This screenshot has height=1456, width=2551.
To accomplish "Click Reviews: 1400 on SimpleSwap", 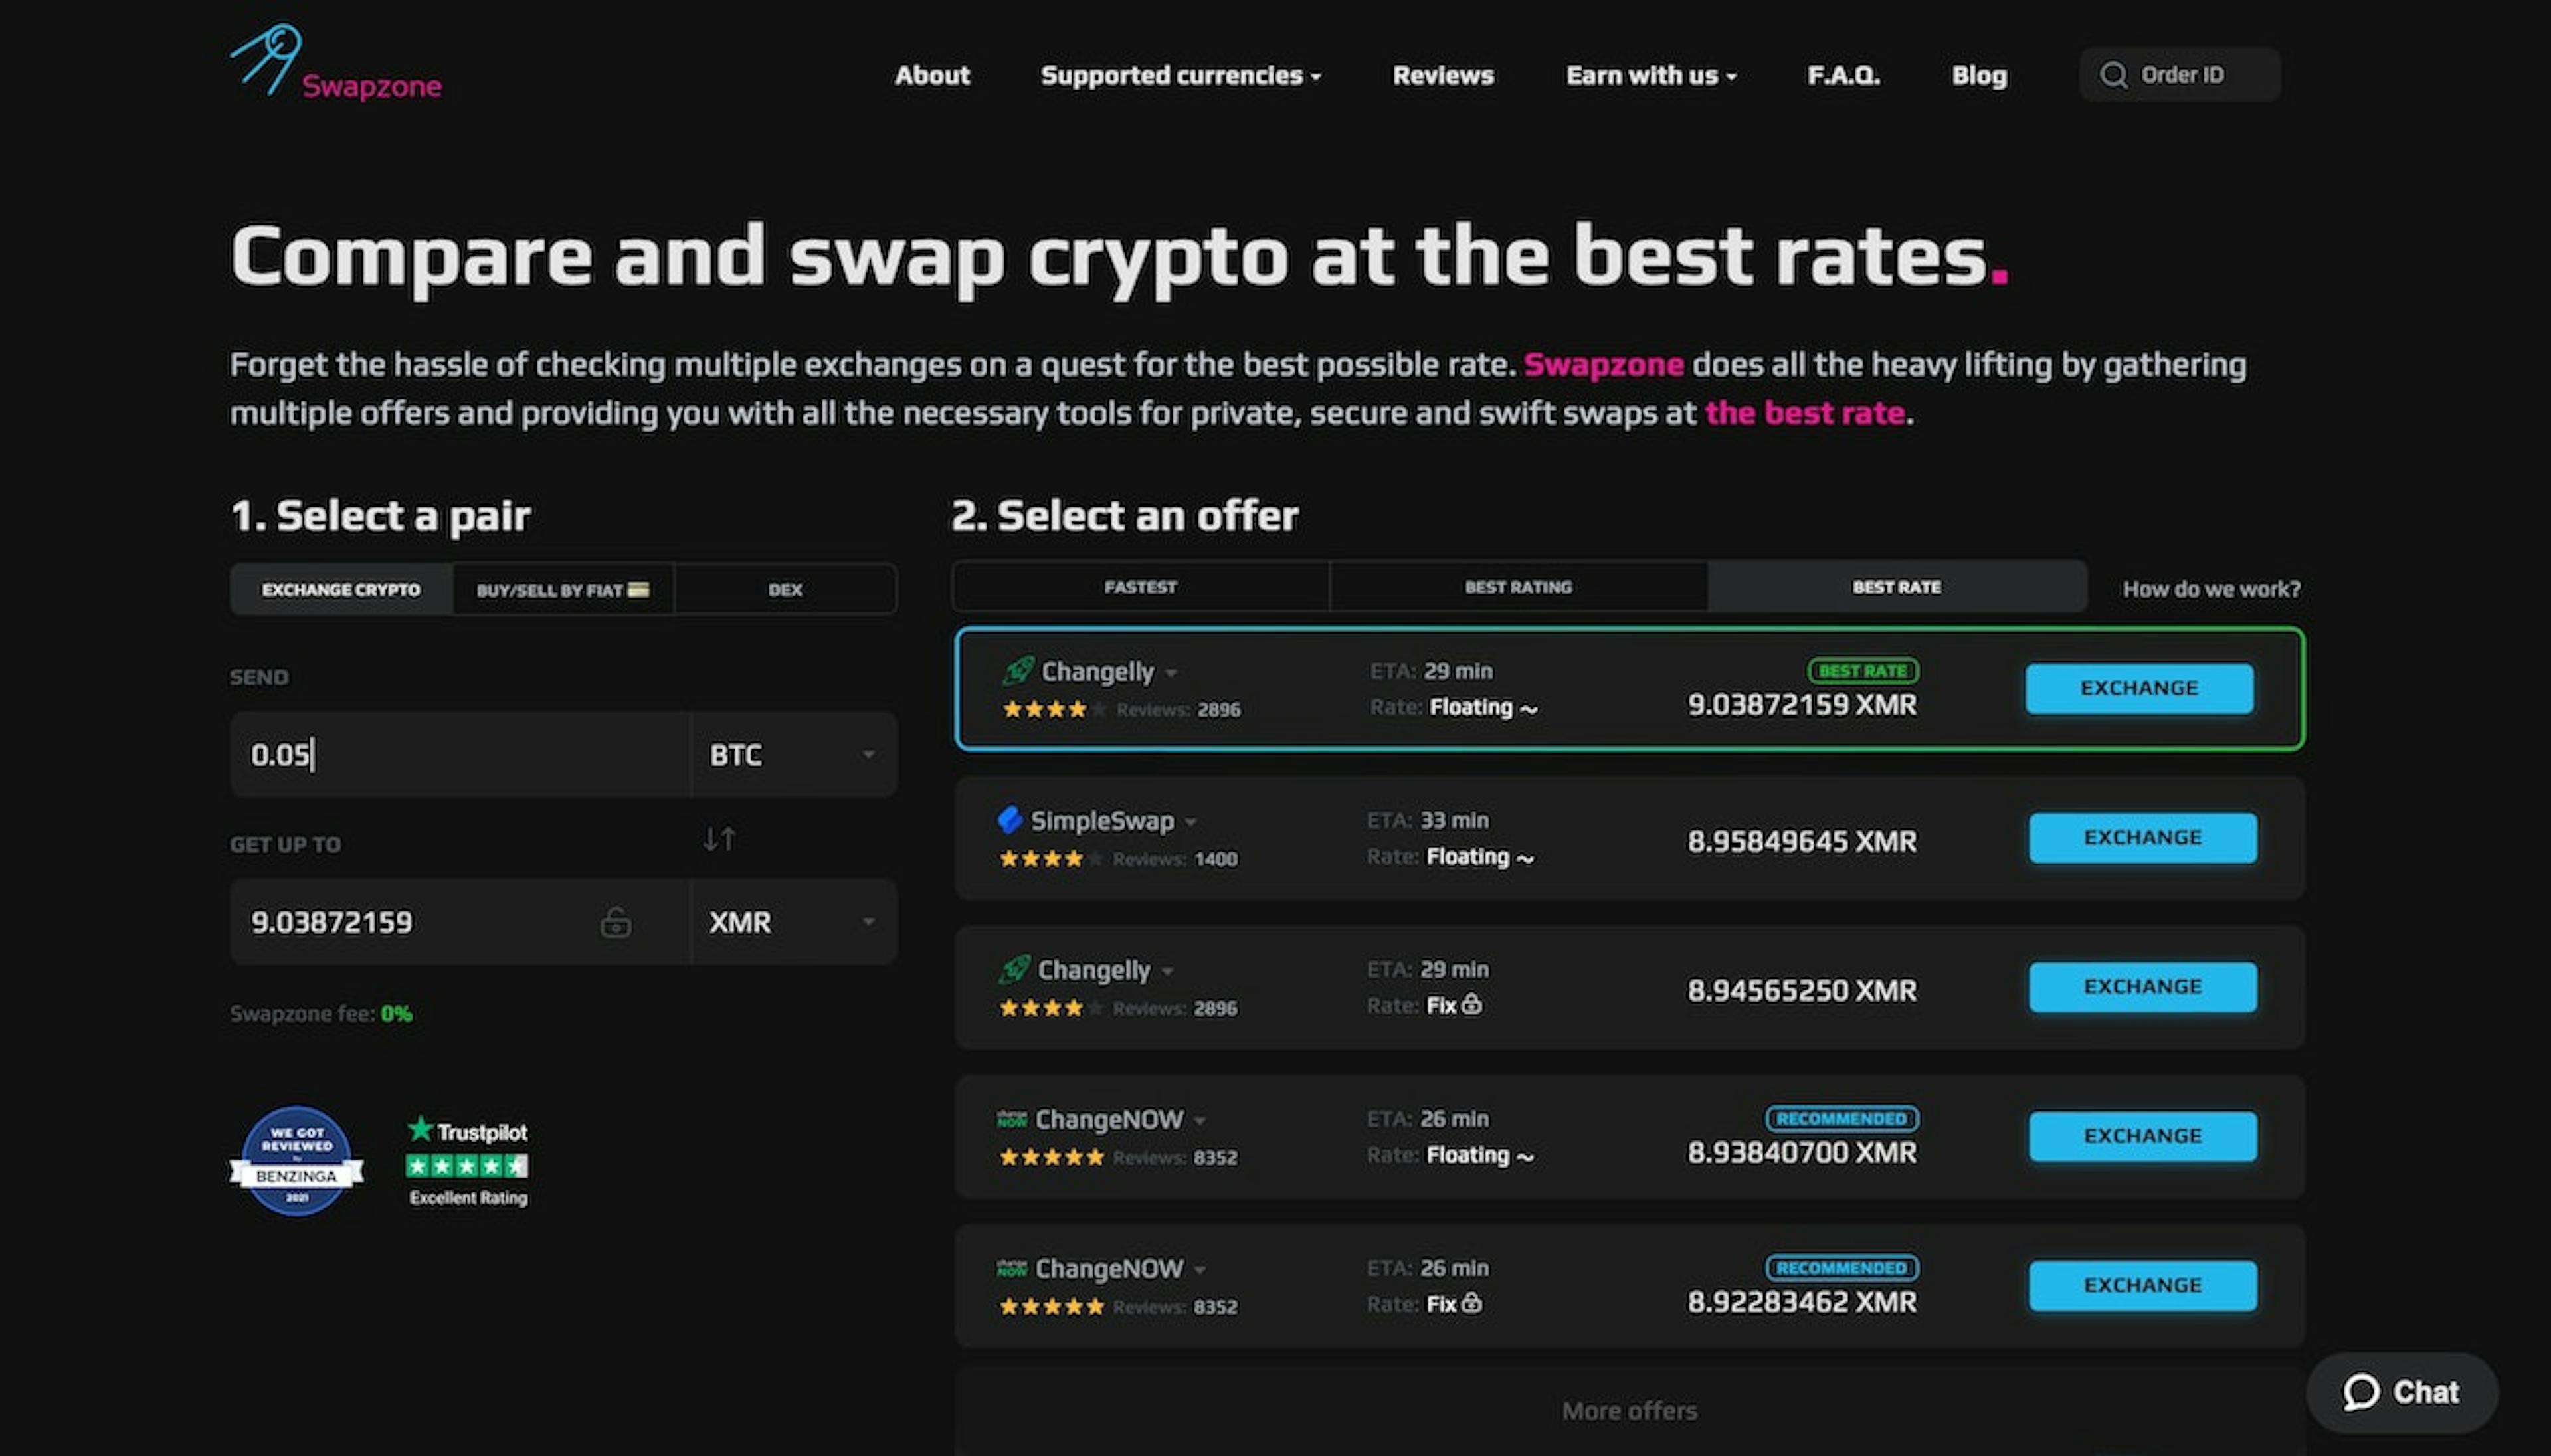I will 1175,859.
